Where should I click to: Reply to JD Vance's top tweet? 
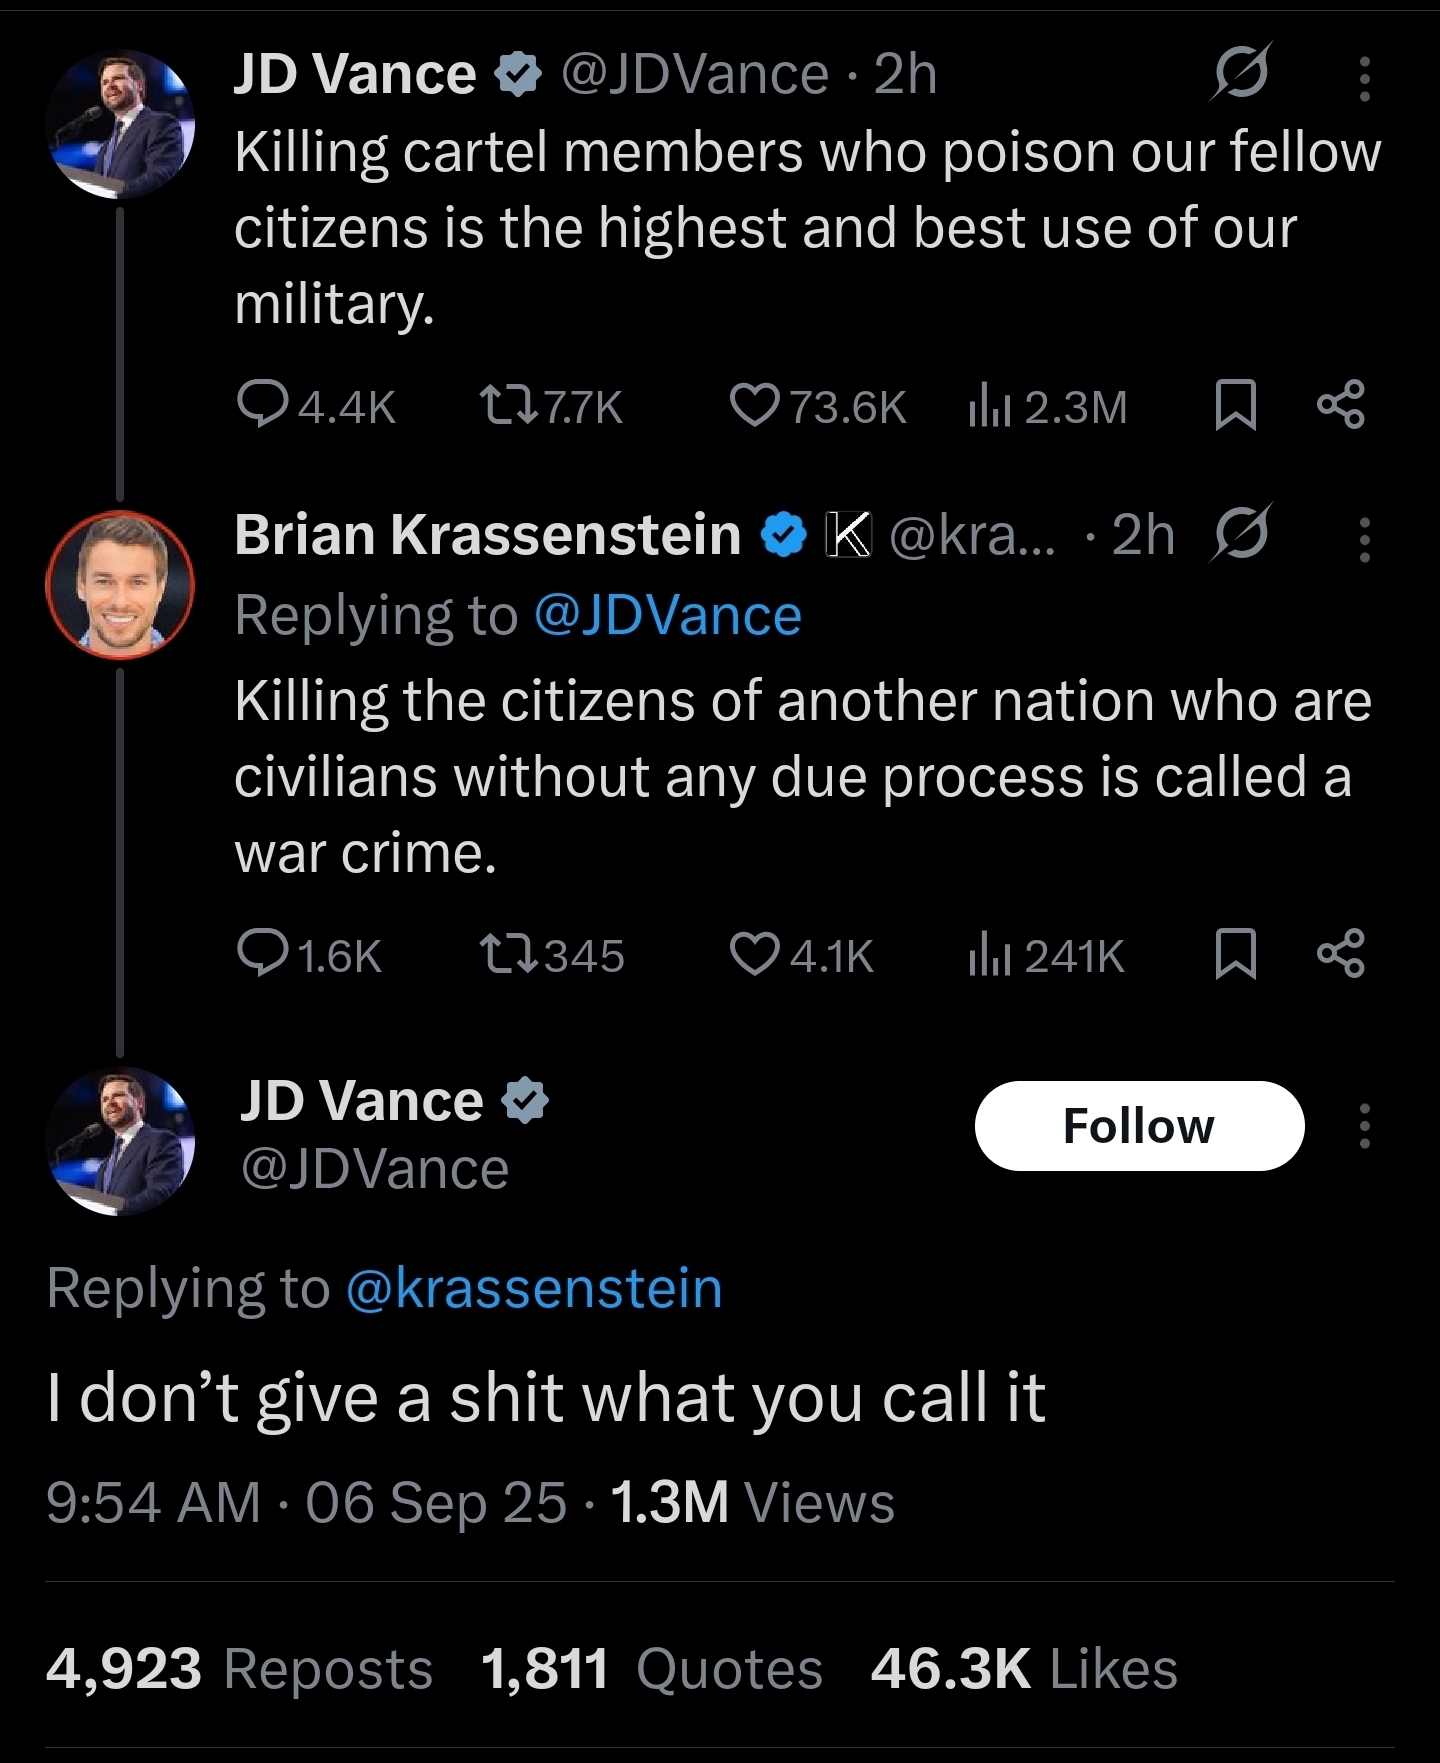[x=262, y=405]
